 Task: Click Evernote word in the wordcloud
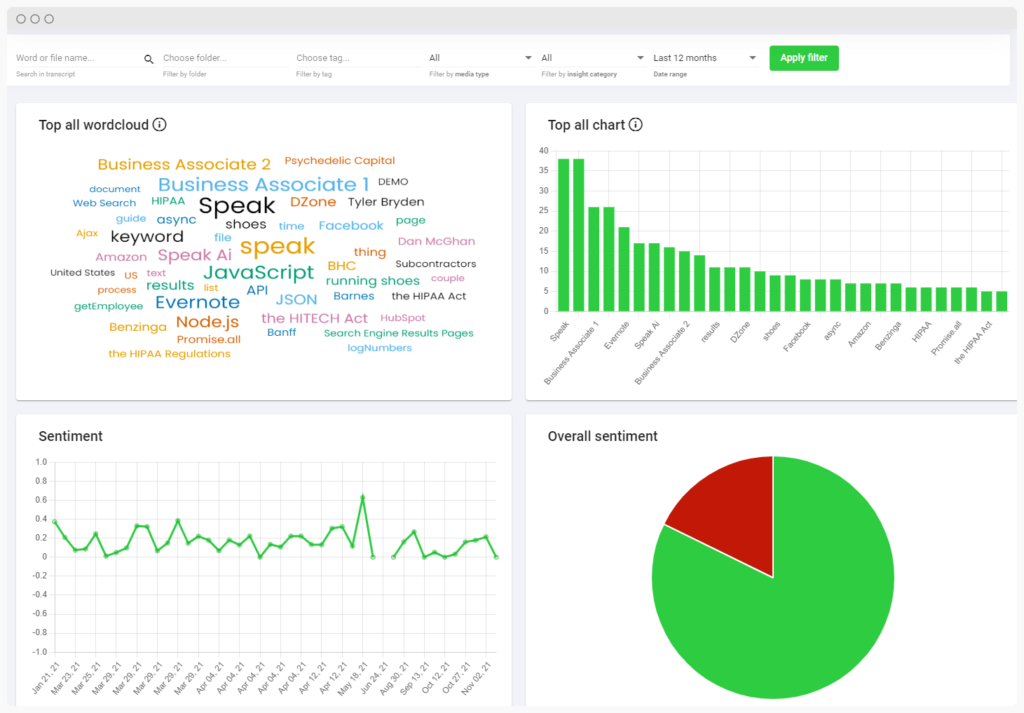(197, 302)
